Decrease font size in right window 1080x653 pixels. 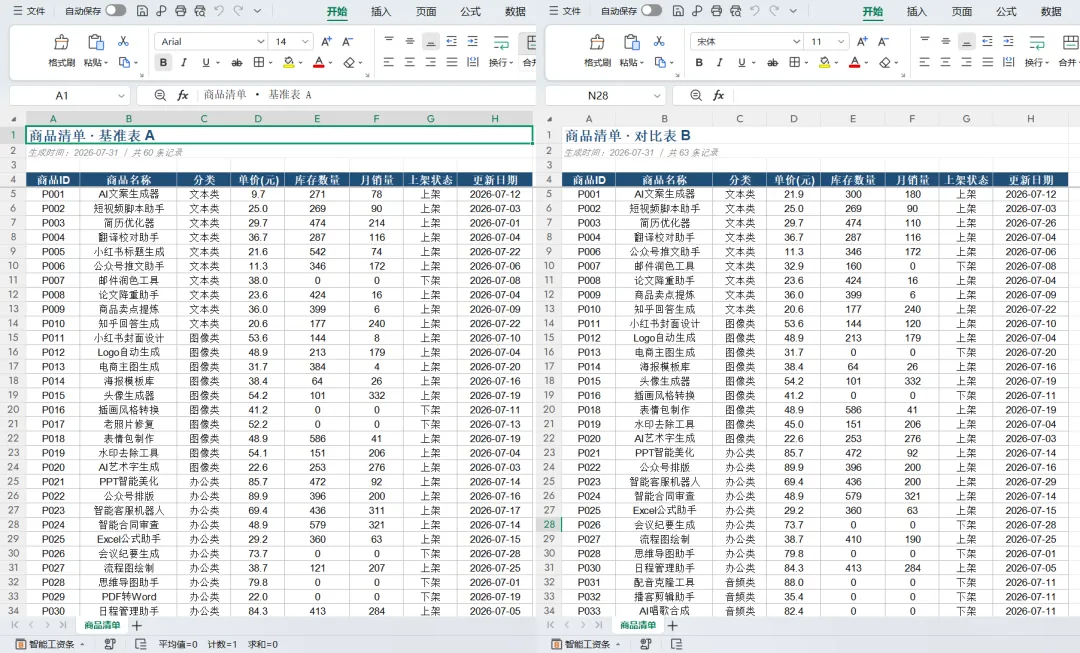884,41
